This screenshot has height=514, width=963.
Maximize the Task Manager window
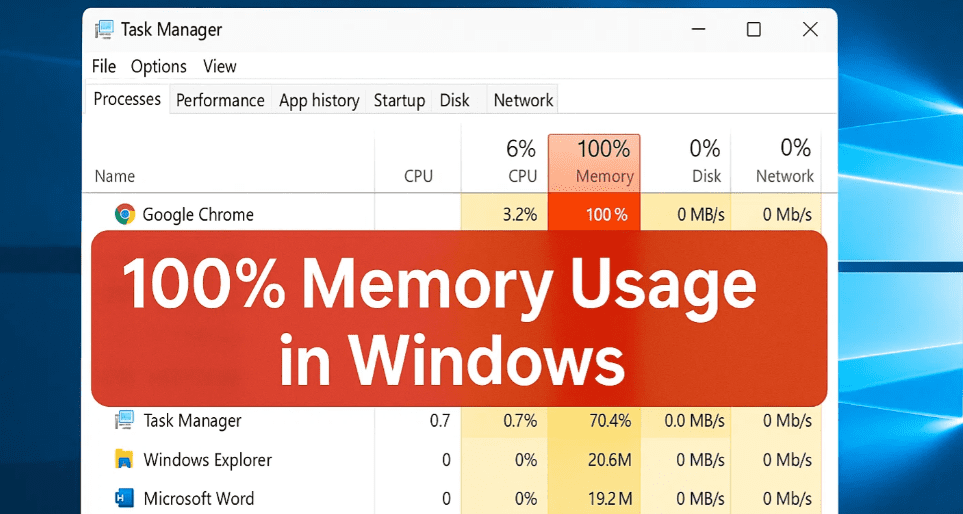754,30
